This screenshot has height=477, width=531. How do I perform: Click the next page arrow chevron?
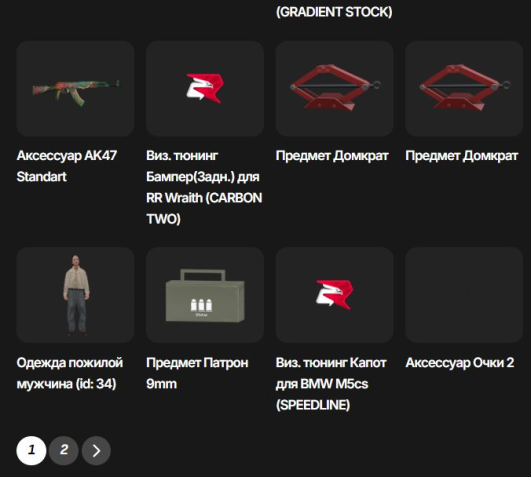[96, 451]
